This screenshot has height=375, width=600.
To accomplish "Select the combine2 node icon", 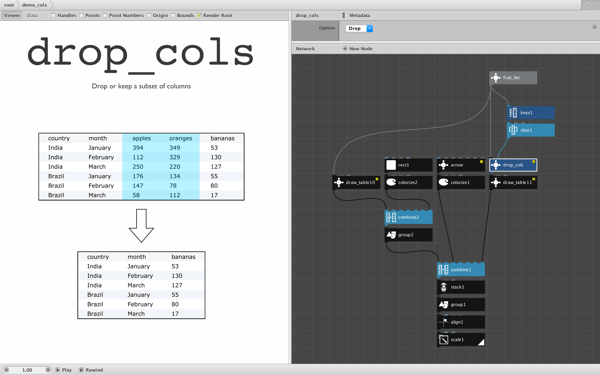I will tap(391, 217).
